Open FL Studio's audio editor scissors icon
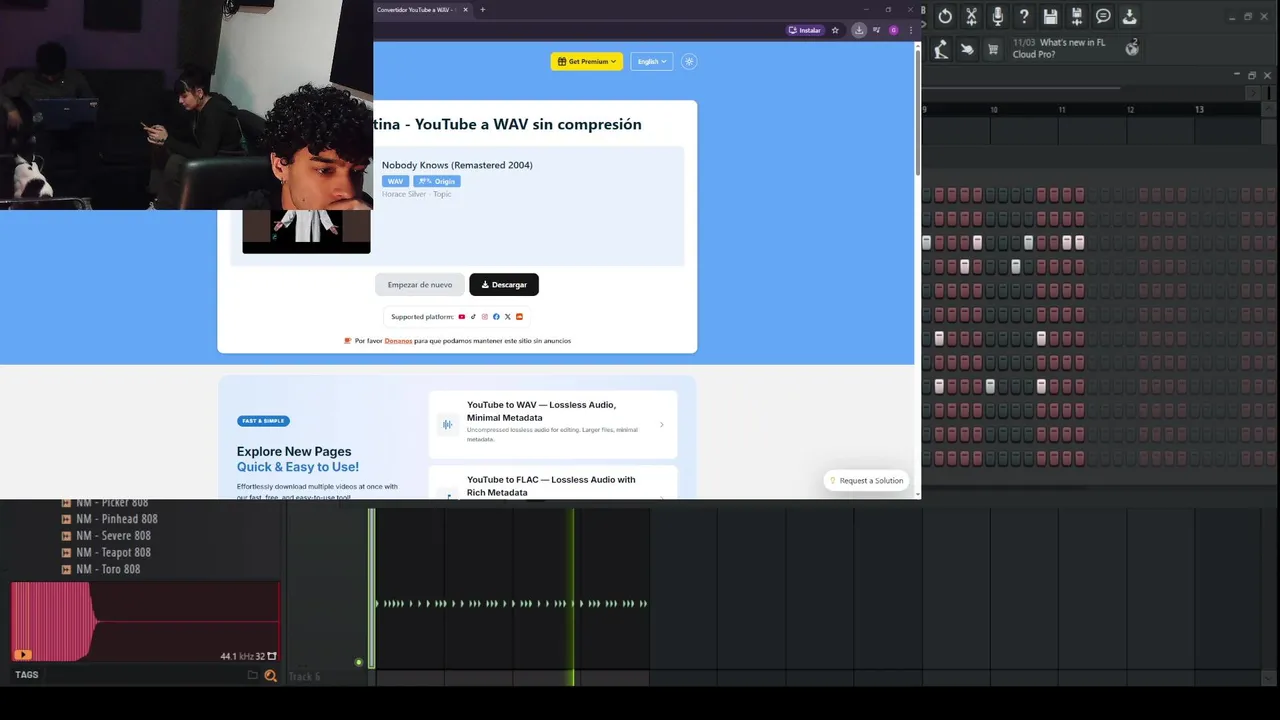 (x=971, y=16)
